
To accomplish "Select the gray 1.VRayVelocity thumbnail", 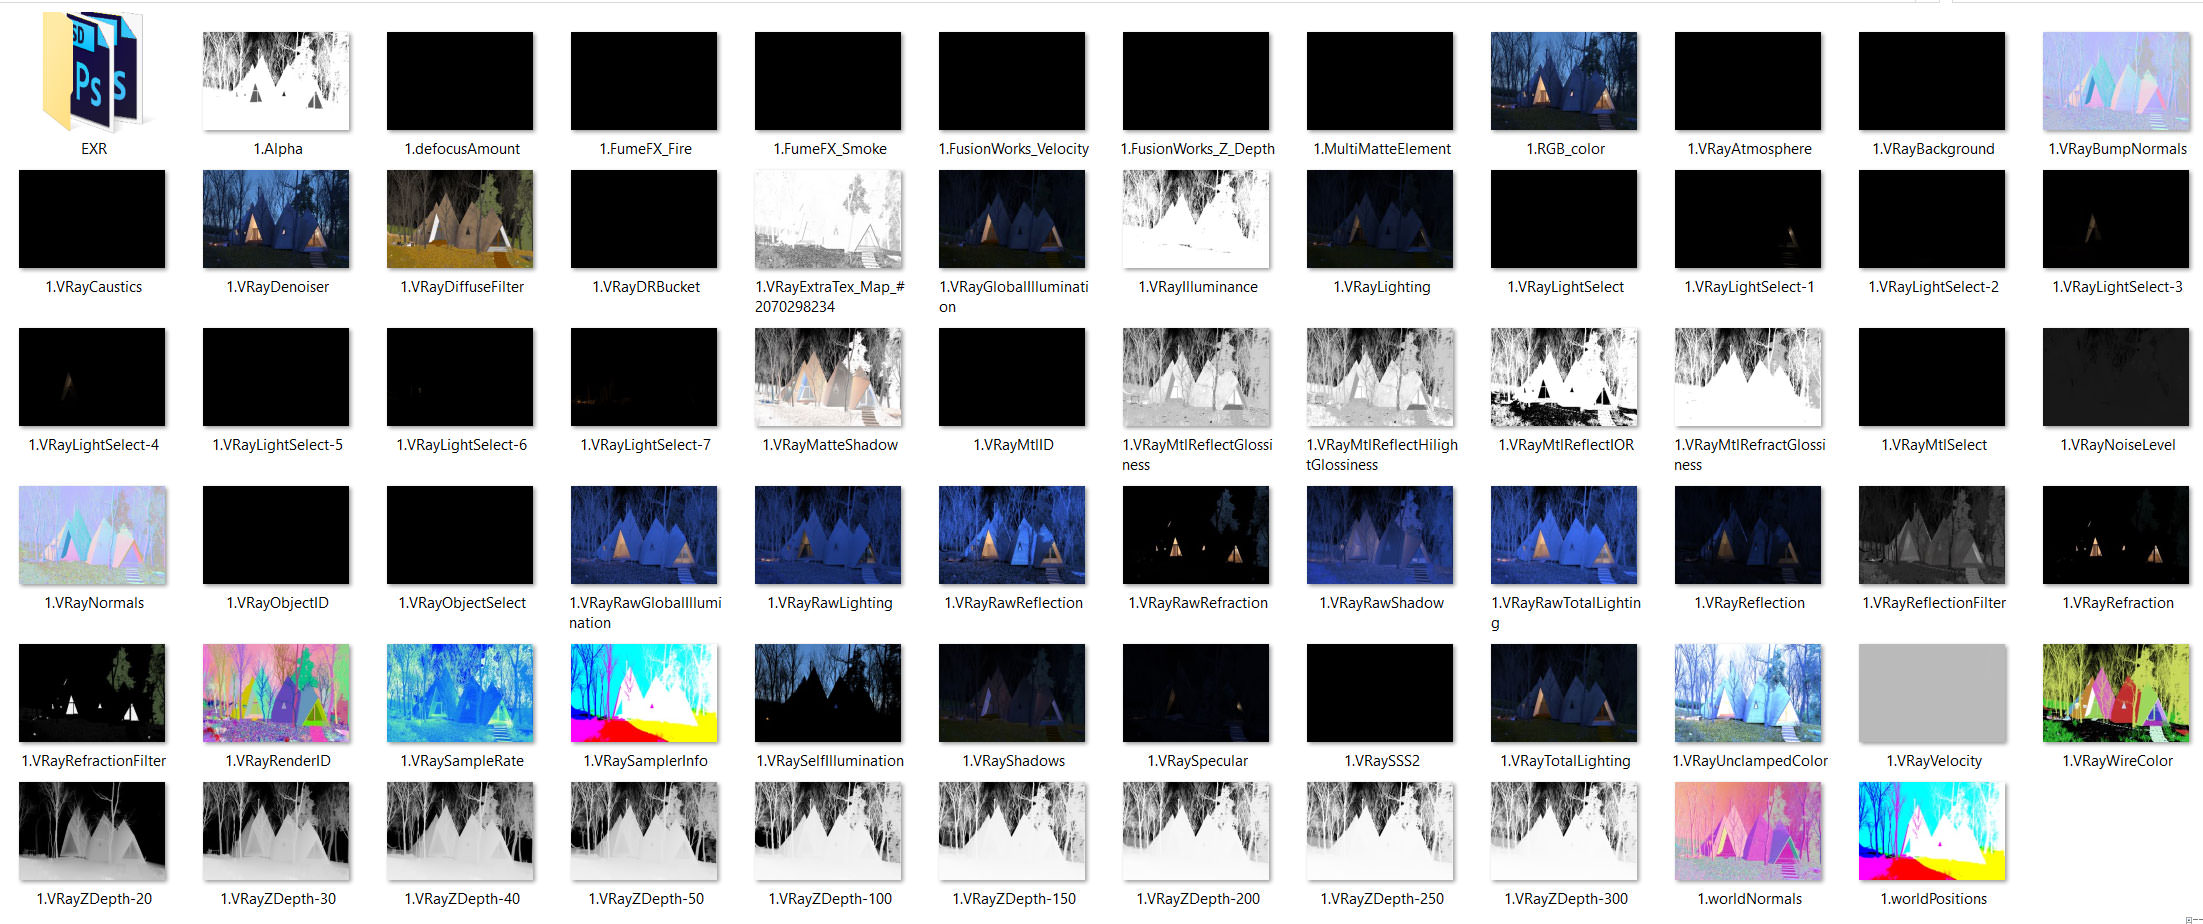I will tap(1932, 693).
